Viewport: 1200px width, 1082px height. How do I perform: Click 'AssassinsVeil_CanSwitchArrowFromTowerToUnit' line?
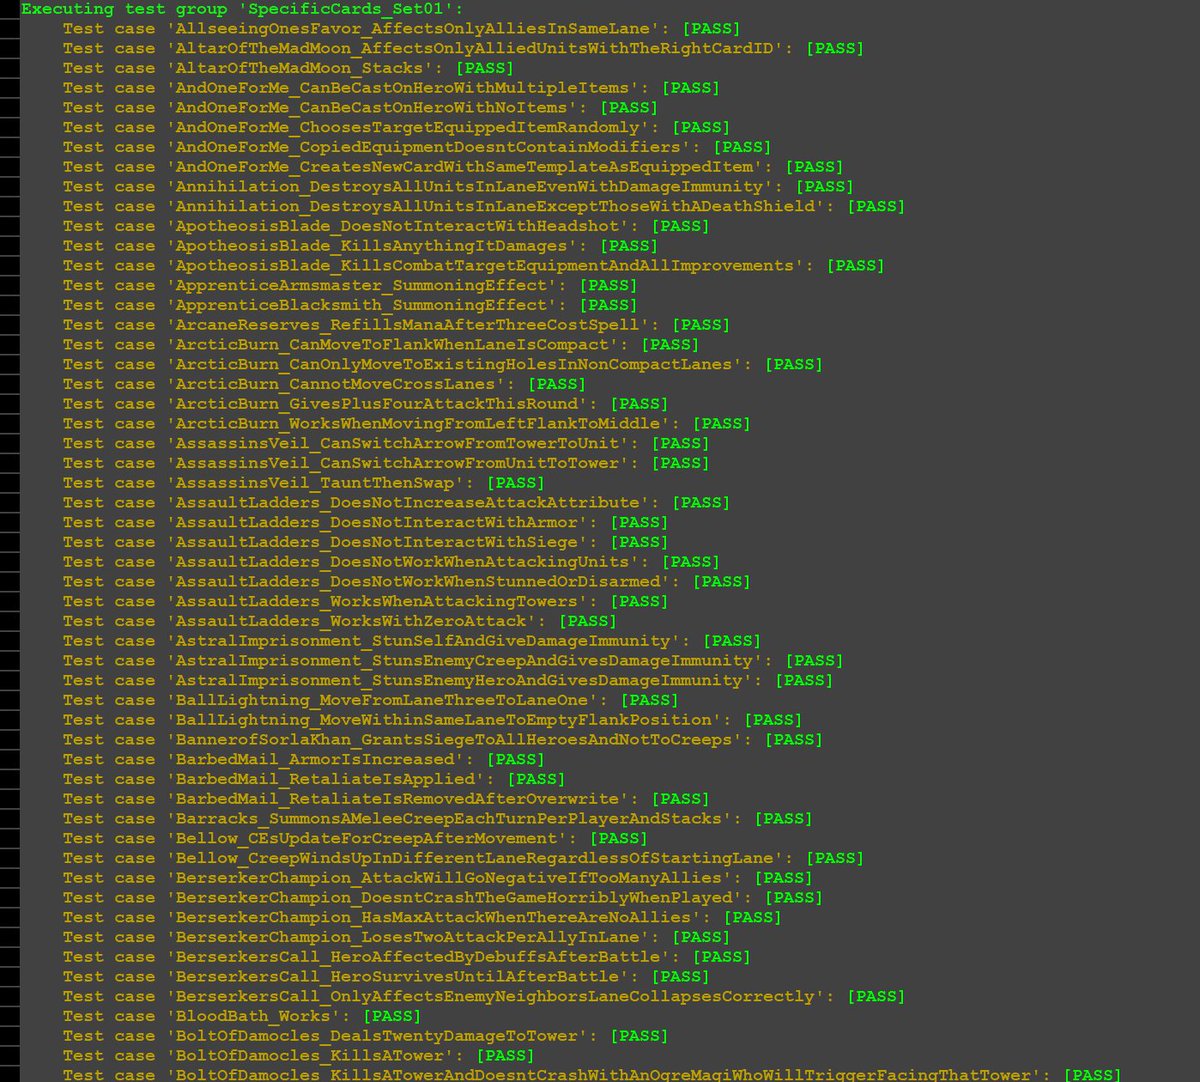click(x=386, y=443)
